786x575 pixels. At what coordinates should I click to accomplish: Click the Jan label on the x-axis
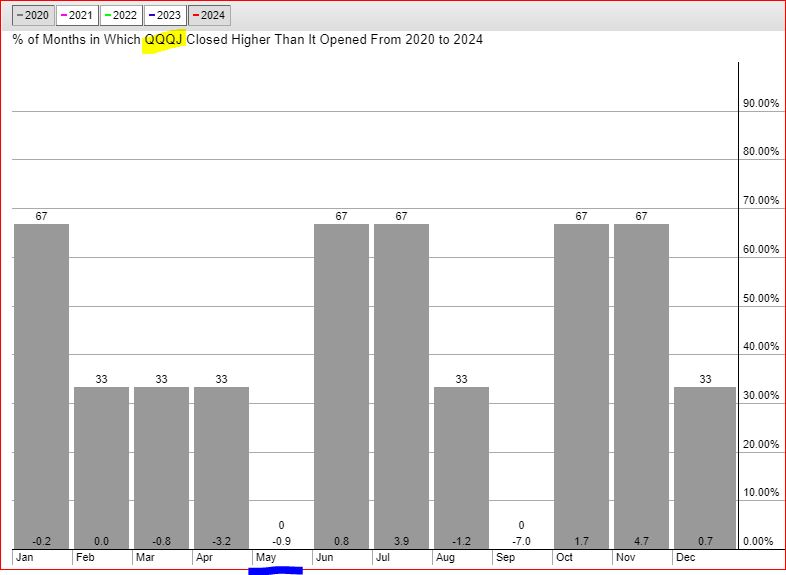pyautogui.click(x=25, y=557)
